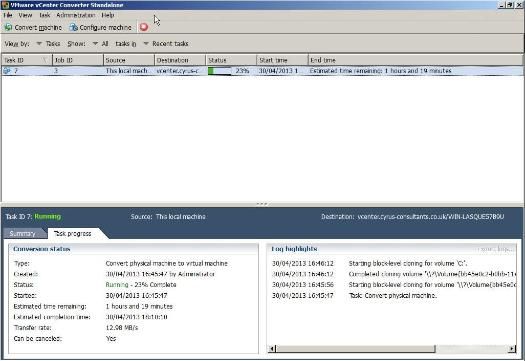Click the VMware Converter title bar icon
This screenshot has height=361, width=525.
(5, 5)
